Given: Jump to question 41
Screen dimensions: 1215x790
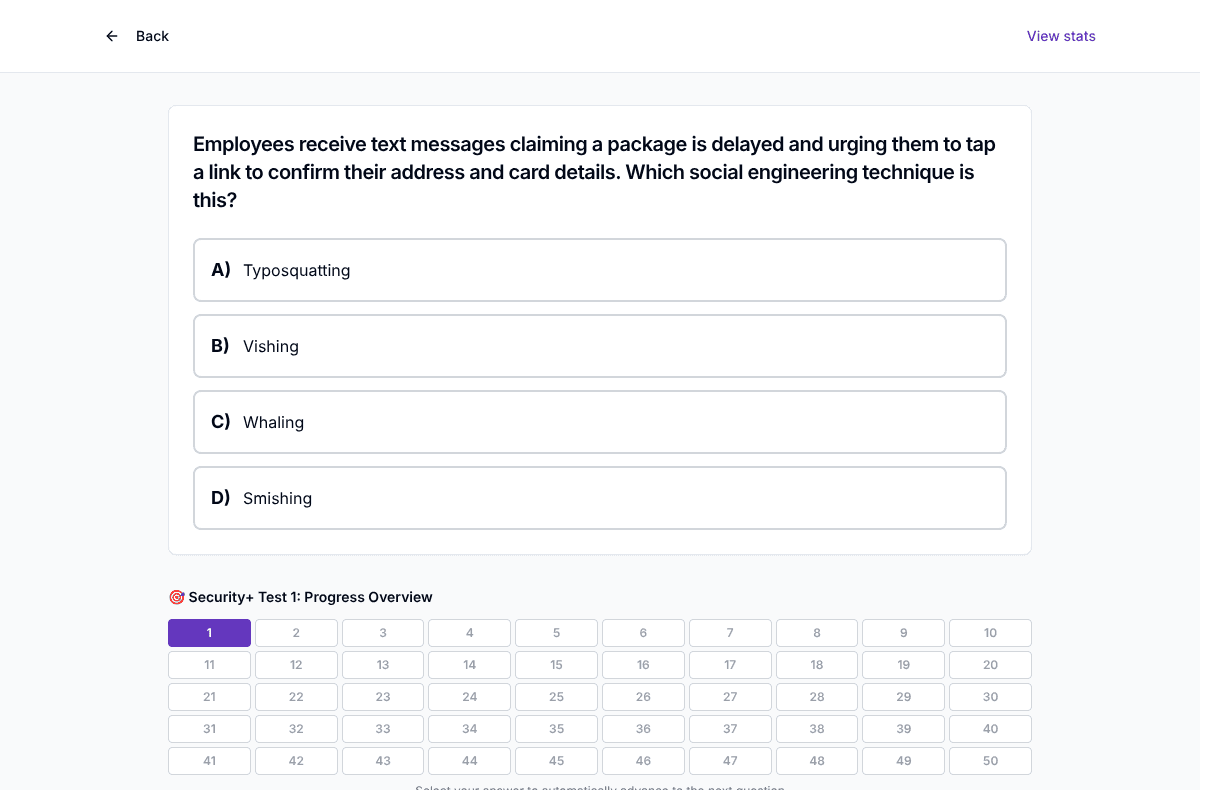Looking at the screenshot, I should [x=209, y=761].
